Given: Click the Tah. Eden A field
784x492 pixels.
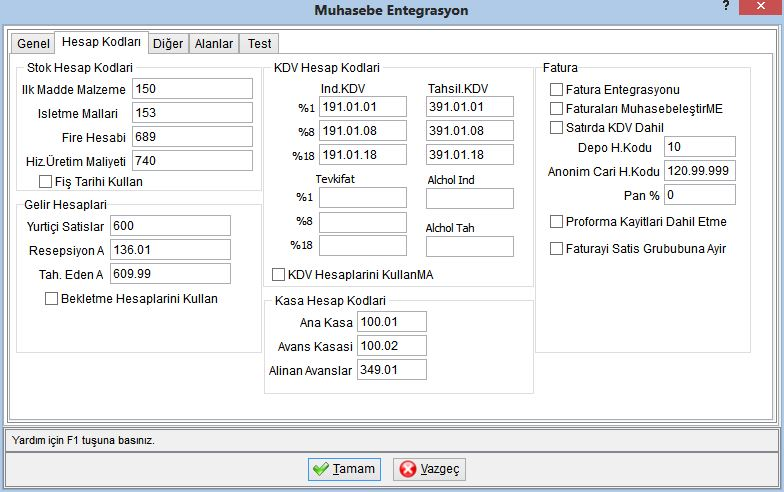Looking at the screenshot, I should pos(170,274).
